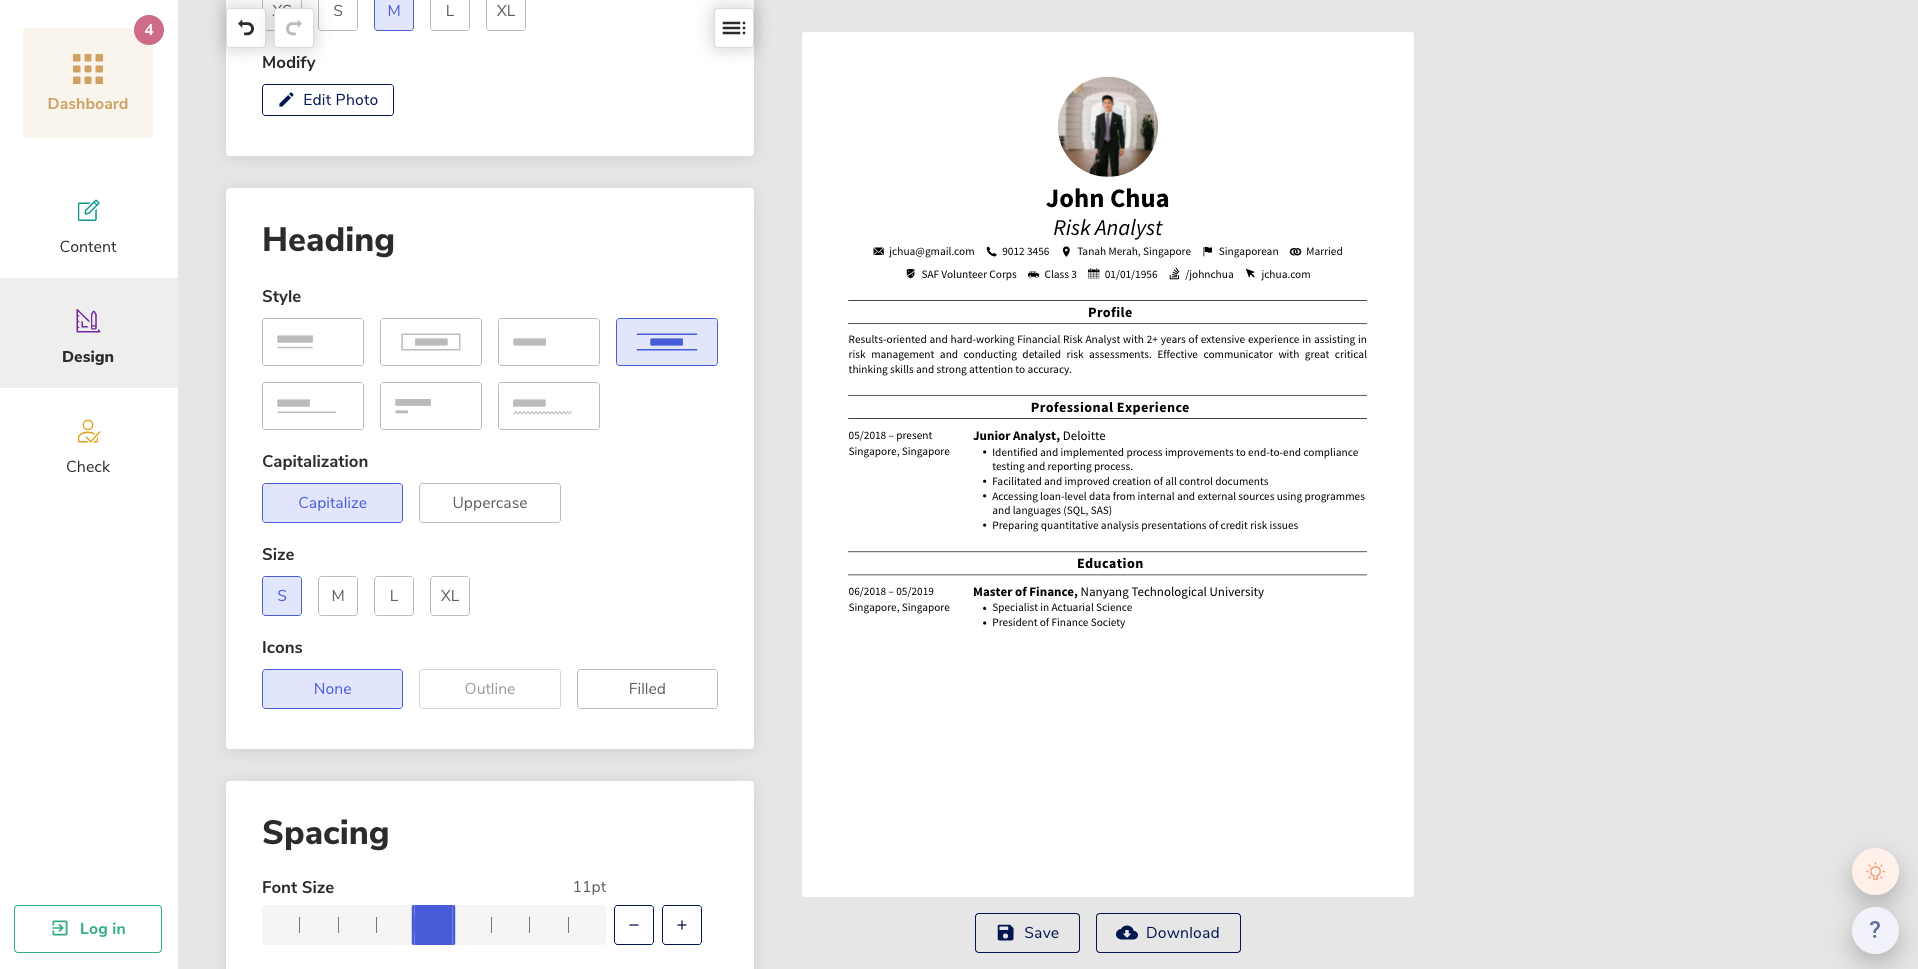Click the redo arrow icon
Viewport: 1918px width, 969px height.
pos(294,28)
